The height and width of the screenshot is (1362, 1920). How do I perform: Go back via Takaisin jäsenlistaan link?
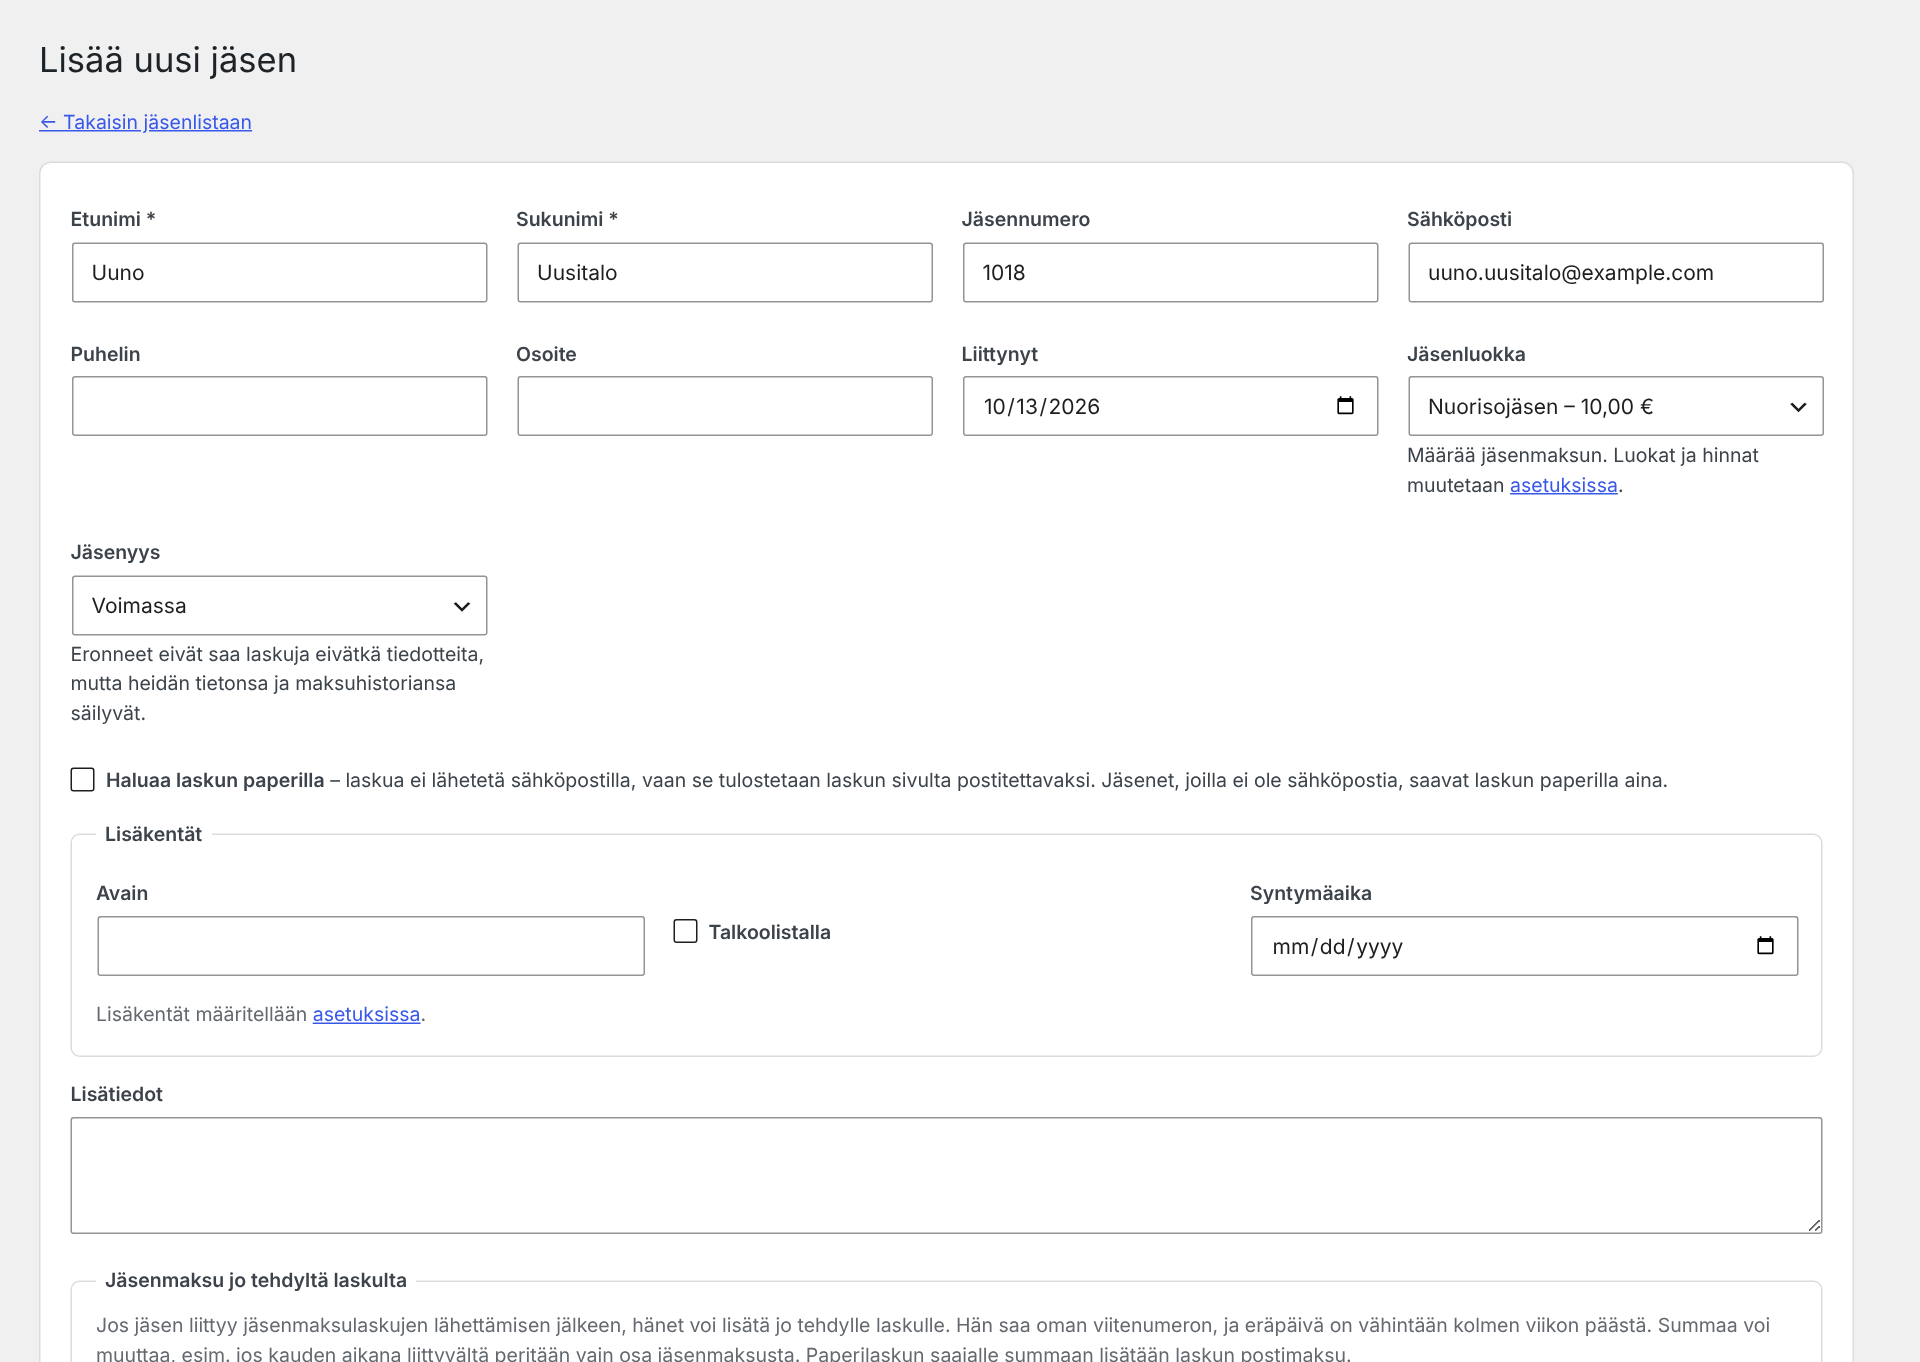tap(146, 122)
